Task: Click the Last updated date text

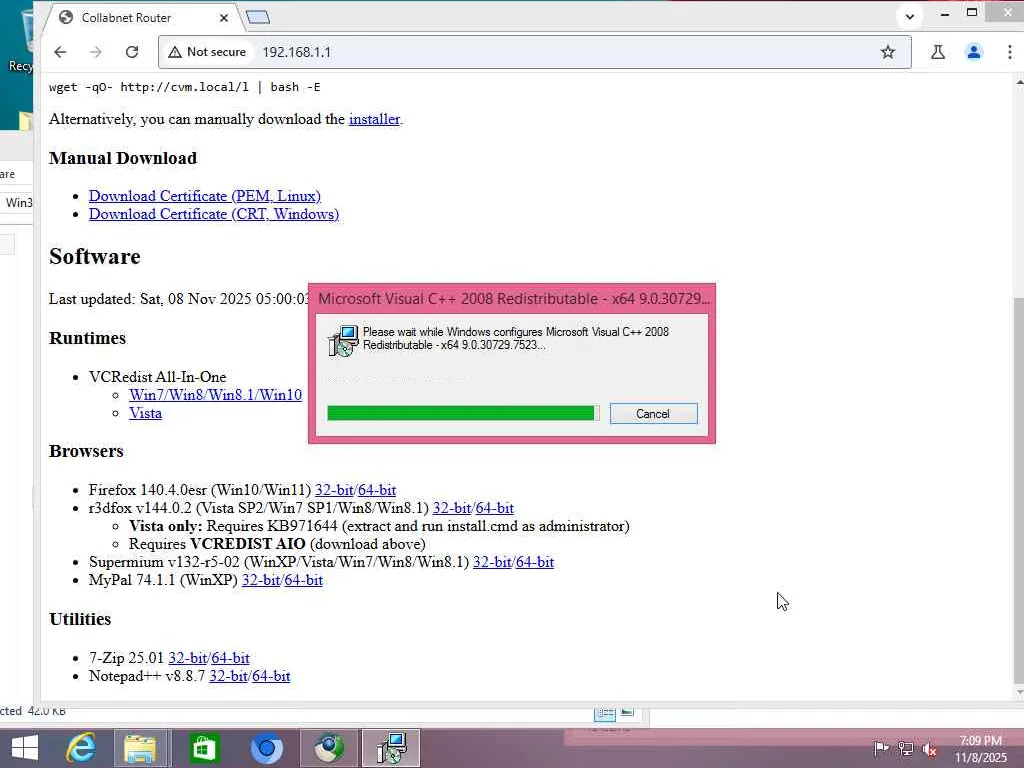Action: coord(179,299)
